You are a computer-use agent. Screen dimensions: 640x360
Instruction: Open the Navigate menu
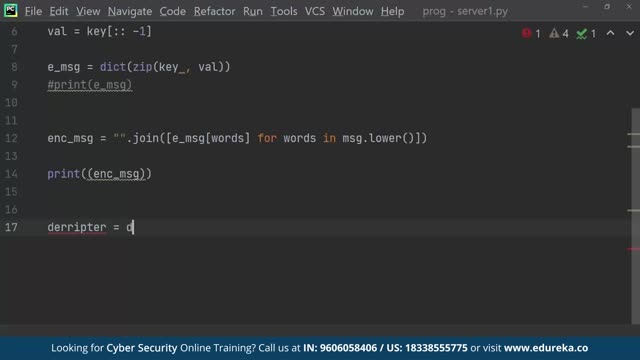[x=130, y=11]
